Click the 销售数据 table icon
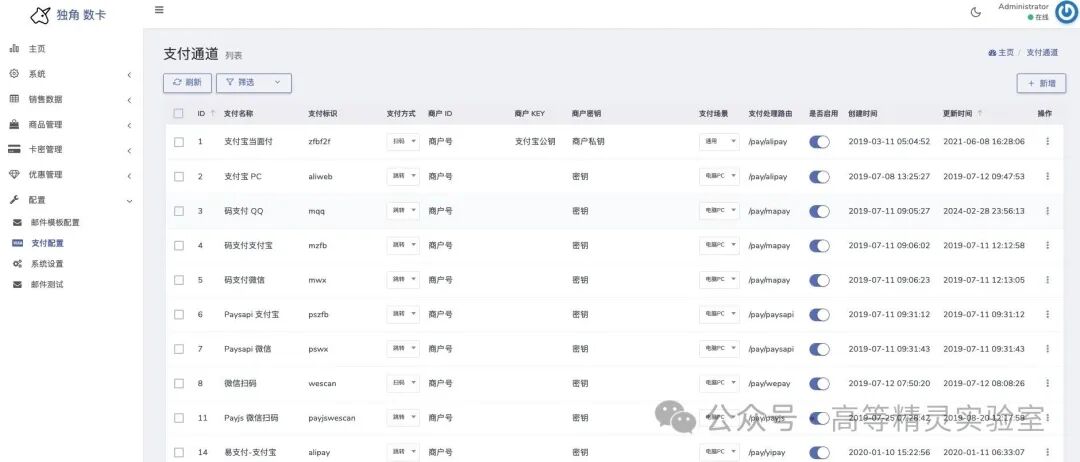1080x462 pixels. (14, 99)
